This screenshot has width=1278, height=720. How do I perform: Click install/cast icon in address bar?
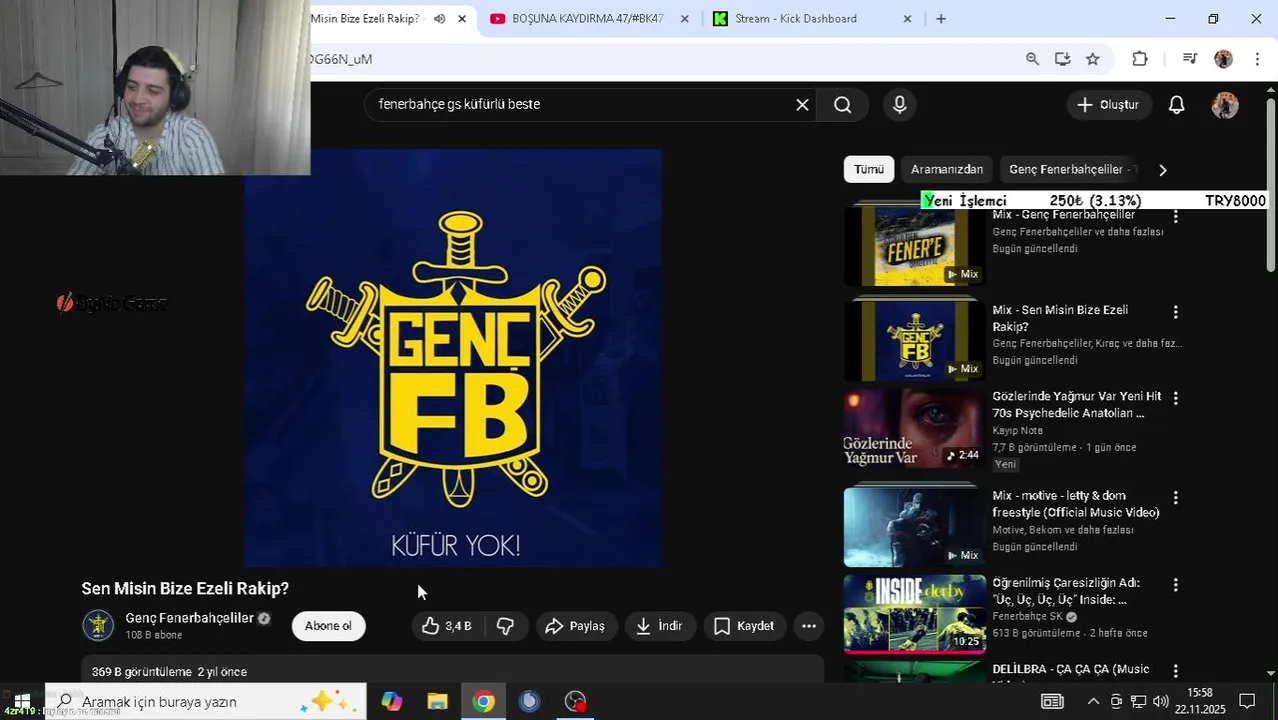tap(1062, 59)
